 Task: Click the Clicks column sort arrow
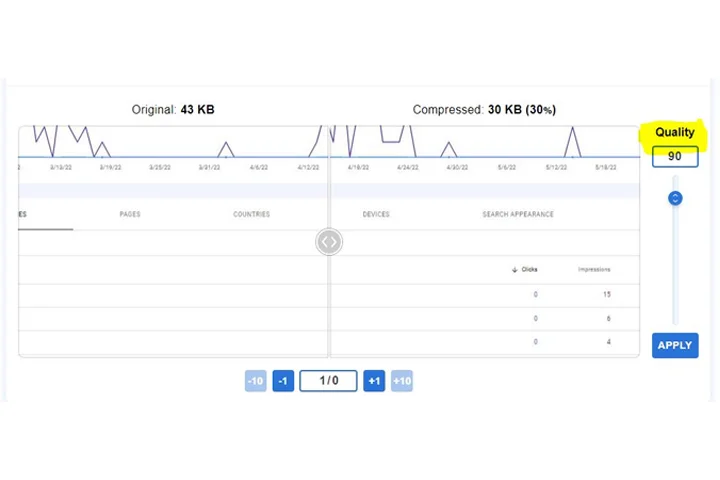514,270
